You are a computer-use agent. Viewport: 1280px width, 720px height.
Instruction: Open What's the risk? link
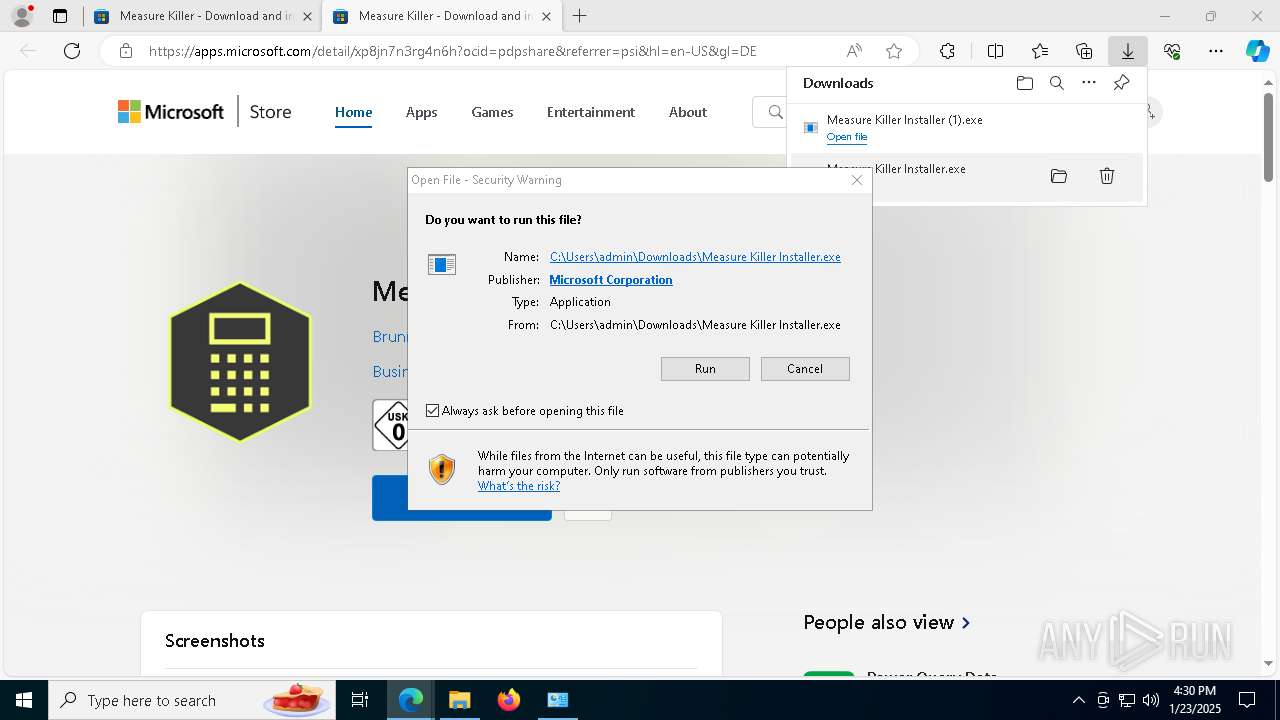518,486
